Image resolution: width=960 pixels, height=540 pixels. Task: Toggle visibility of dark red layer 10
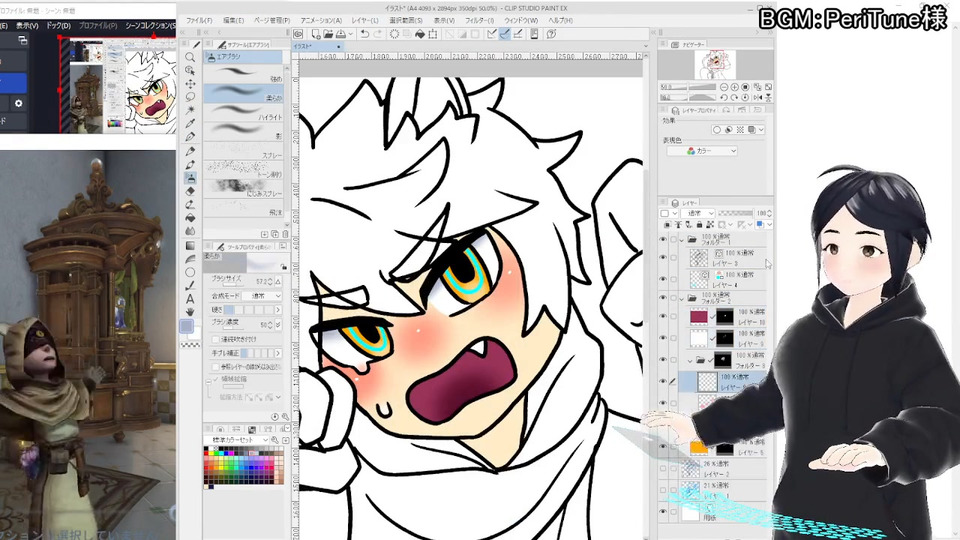point(663,317)
